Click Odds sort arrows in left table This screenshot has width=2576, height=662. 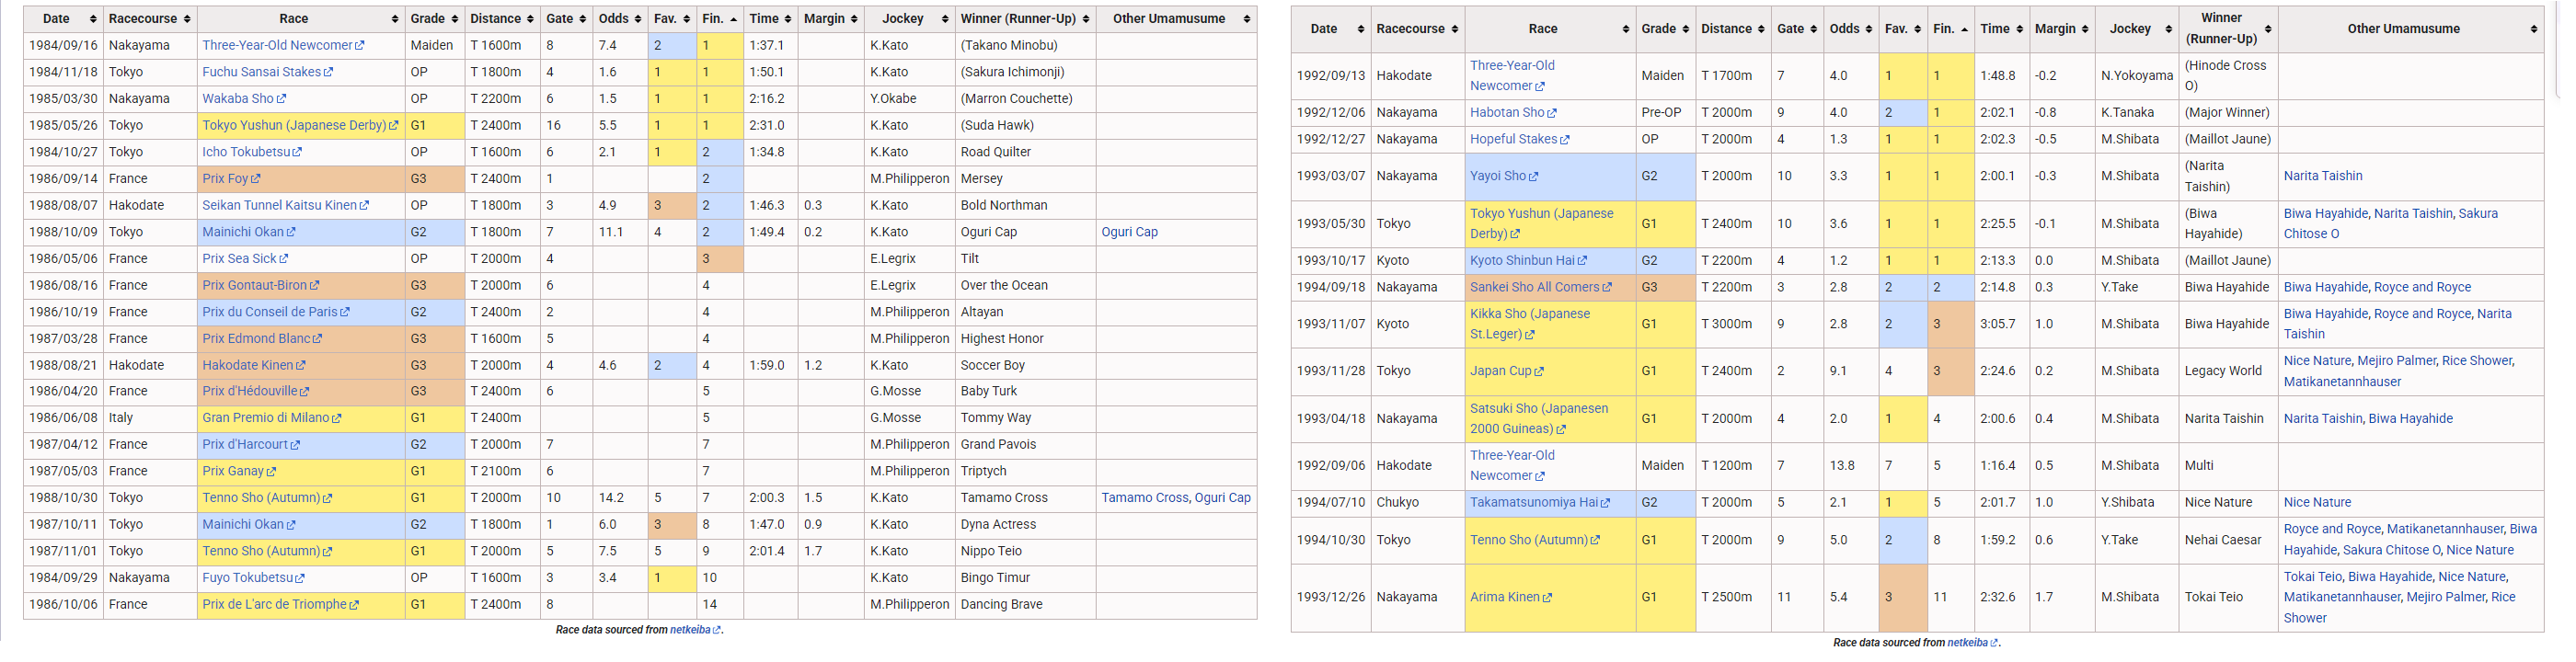(638, 19)
